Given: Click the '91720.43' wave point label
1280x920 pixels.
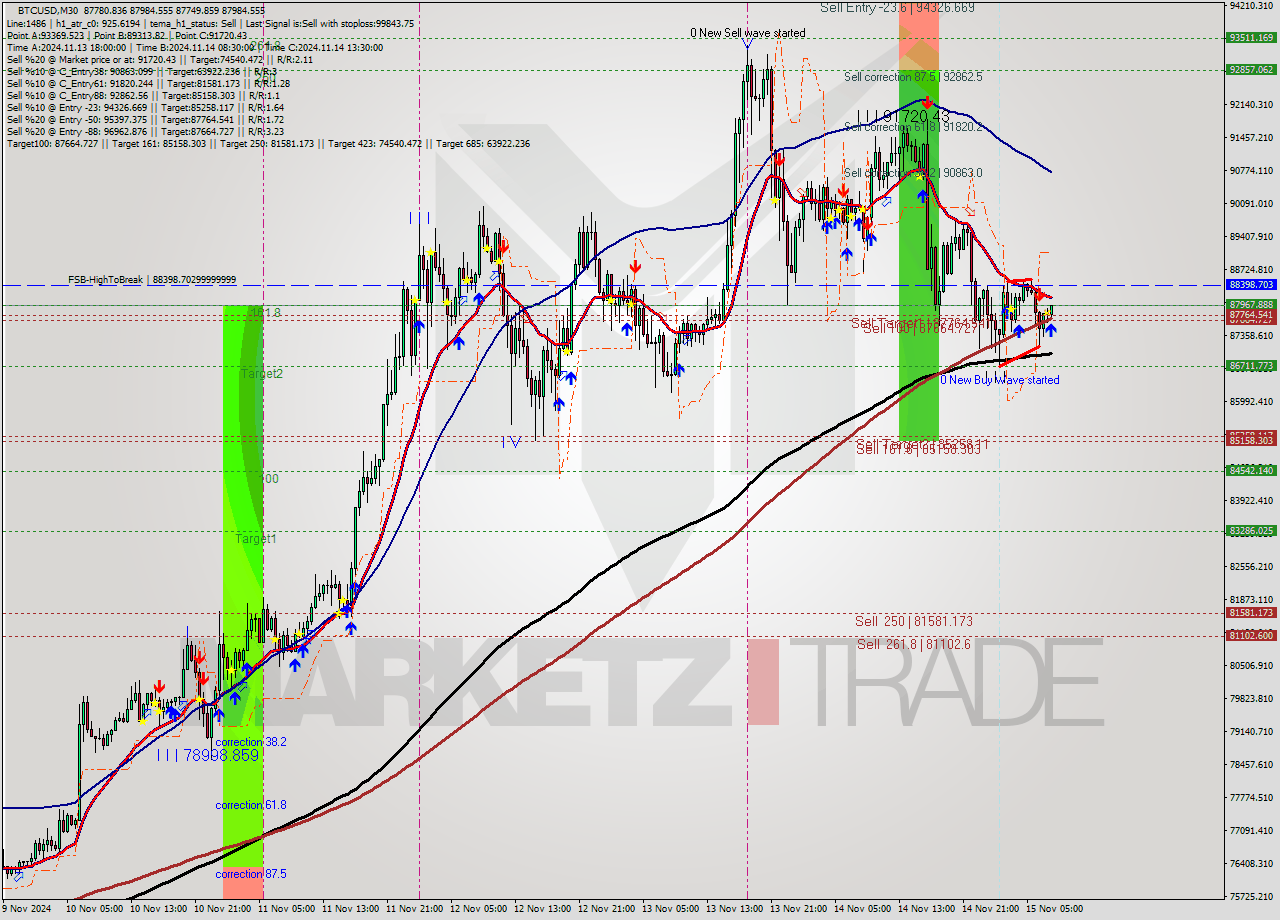Looking at the screenshot, I should pyautogui.click(x=916, y=116).
